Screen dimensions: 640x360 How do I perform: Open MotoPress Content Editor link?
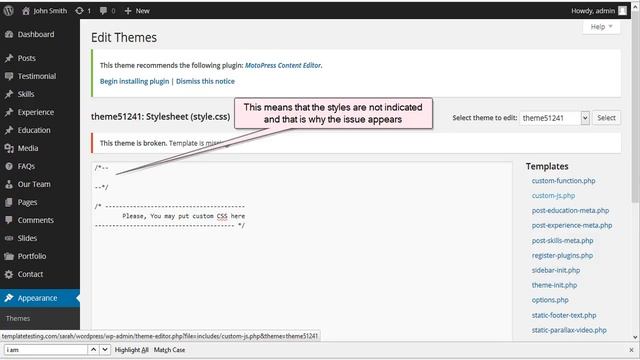click(283, 65)
